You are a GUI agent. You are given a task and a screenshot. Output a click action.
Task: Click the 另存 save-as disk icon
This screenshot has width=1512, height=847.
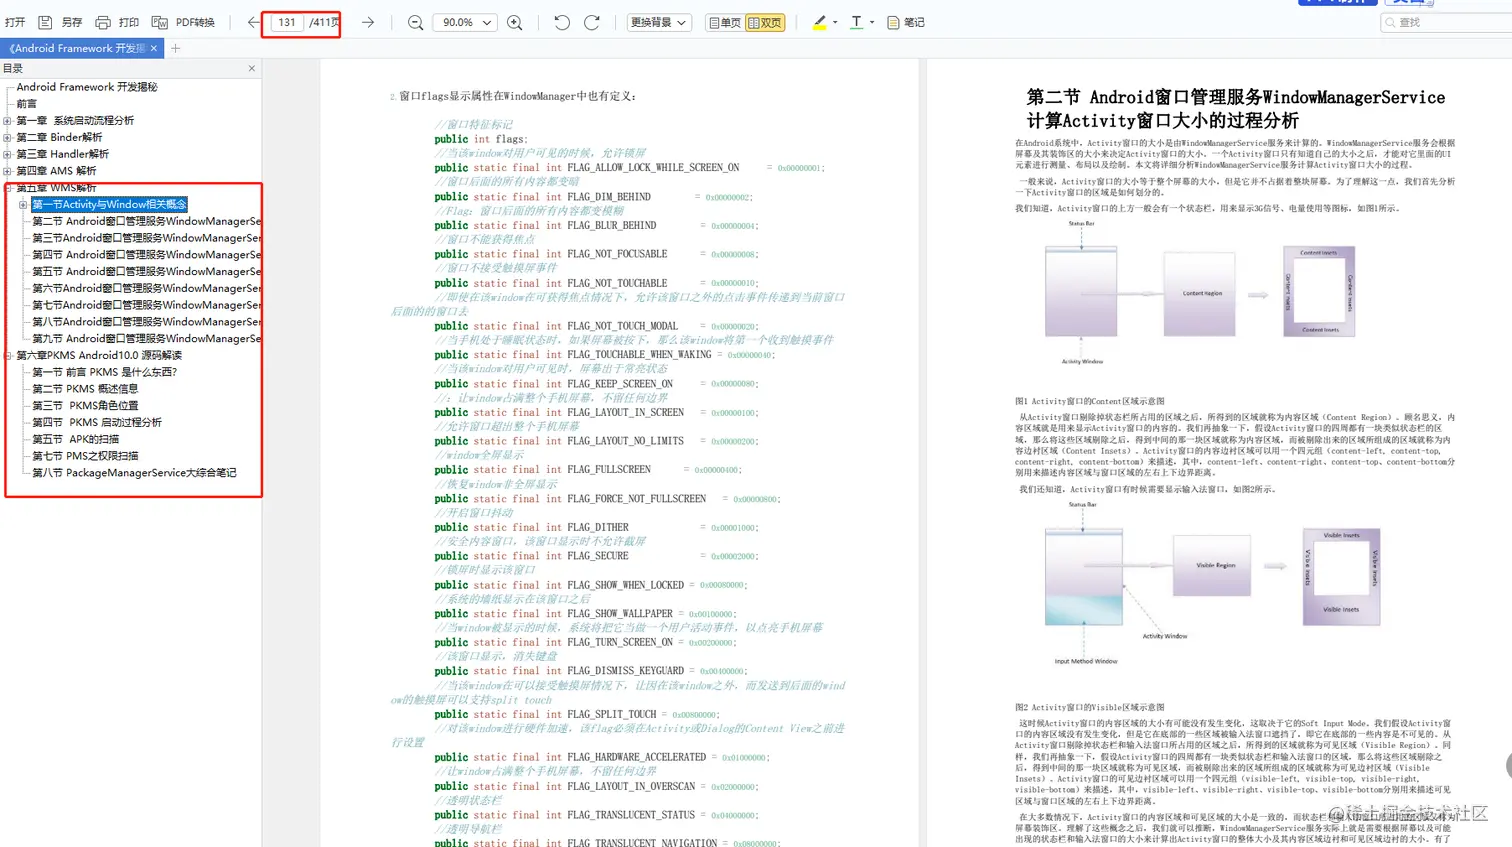pyautogui.click(x=45, y=22)
